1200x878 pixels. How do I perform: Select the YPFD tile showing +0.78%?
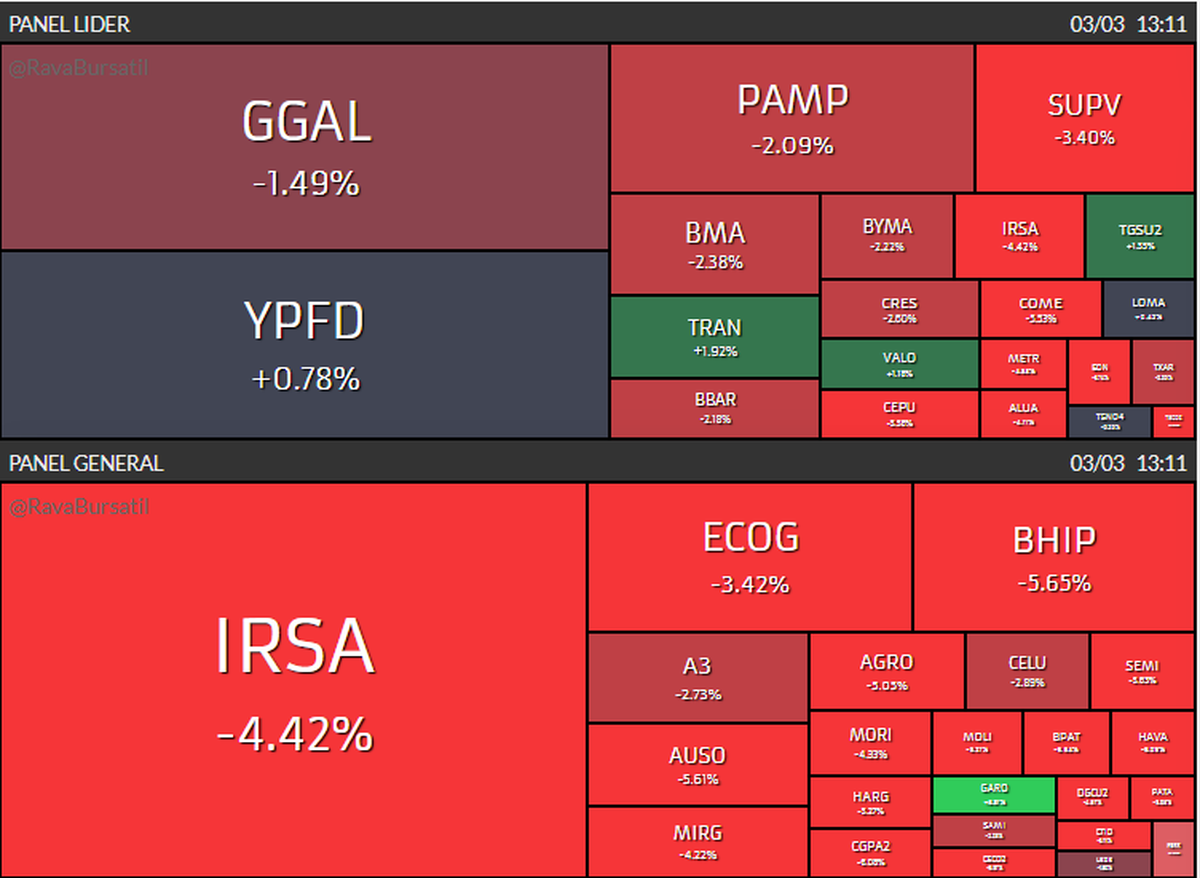pos(305,344)
